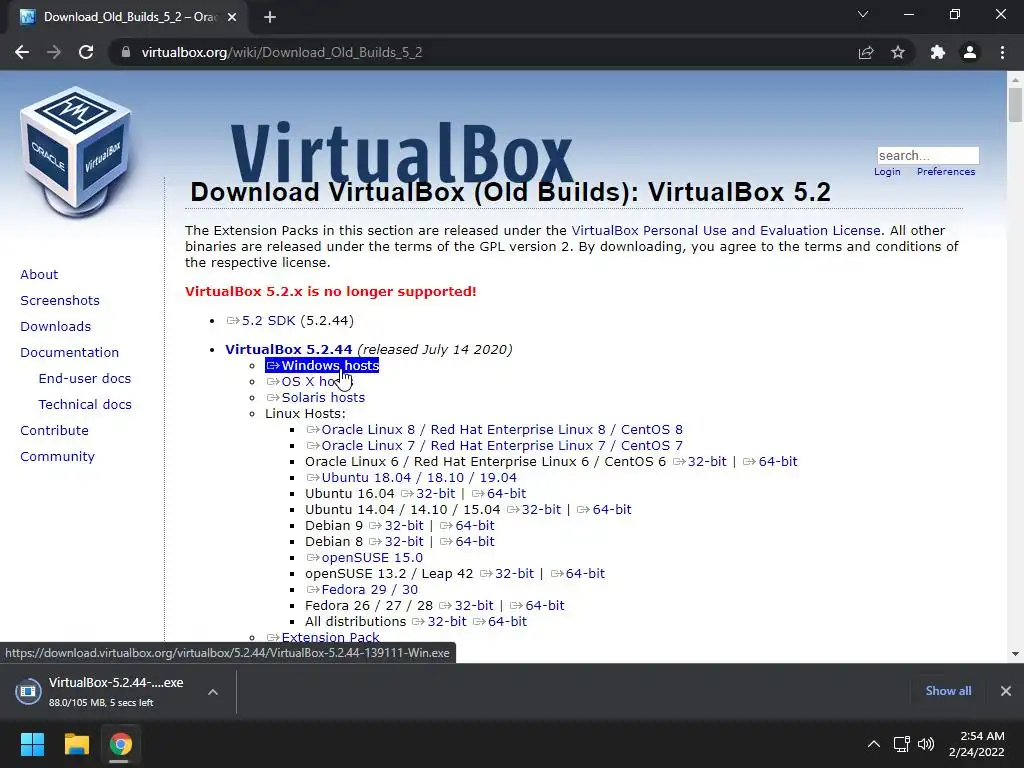Show hidden system tray icons
Screen dimensions: 1024x768
(x=873, y=744)
